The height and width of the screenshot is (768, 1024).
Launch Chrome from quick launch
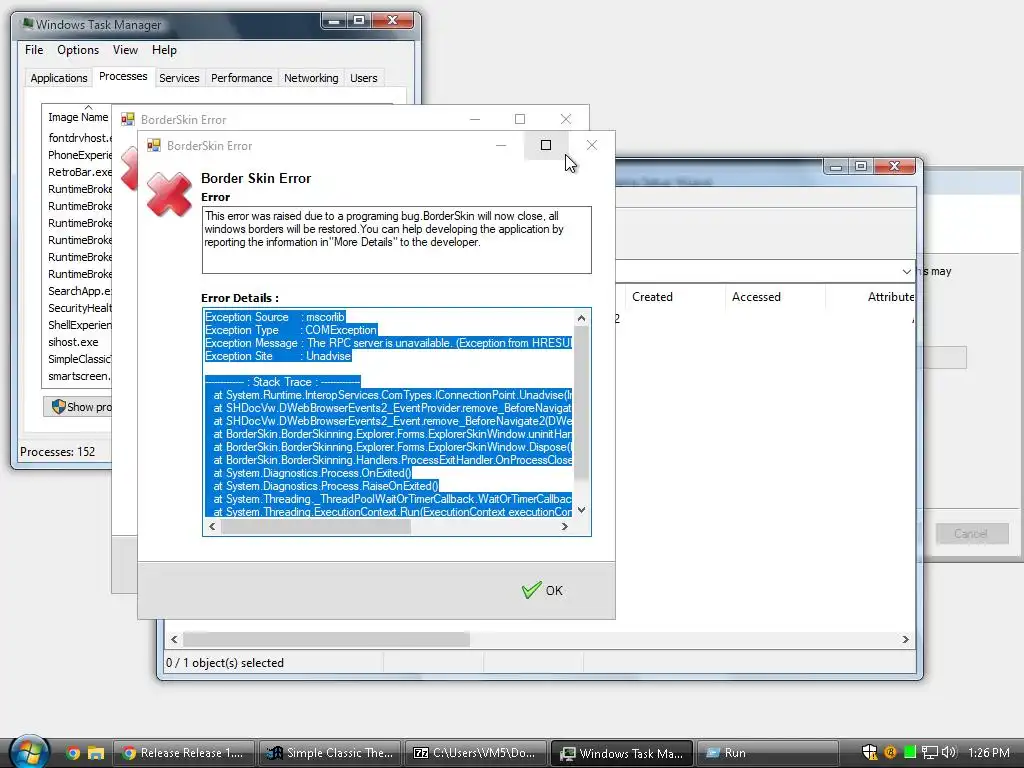coord(72,753)
